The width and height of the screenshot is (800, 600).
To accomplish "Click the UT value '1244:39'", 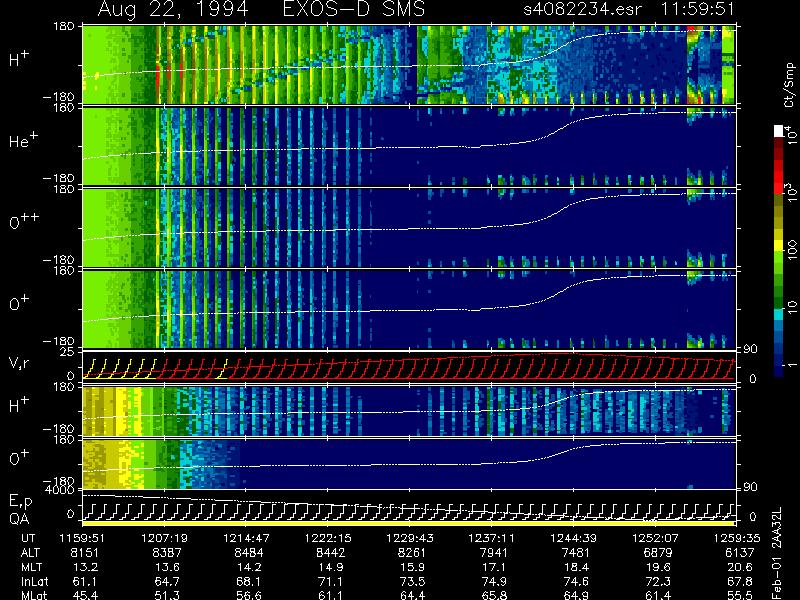I will point(573,538).
